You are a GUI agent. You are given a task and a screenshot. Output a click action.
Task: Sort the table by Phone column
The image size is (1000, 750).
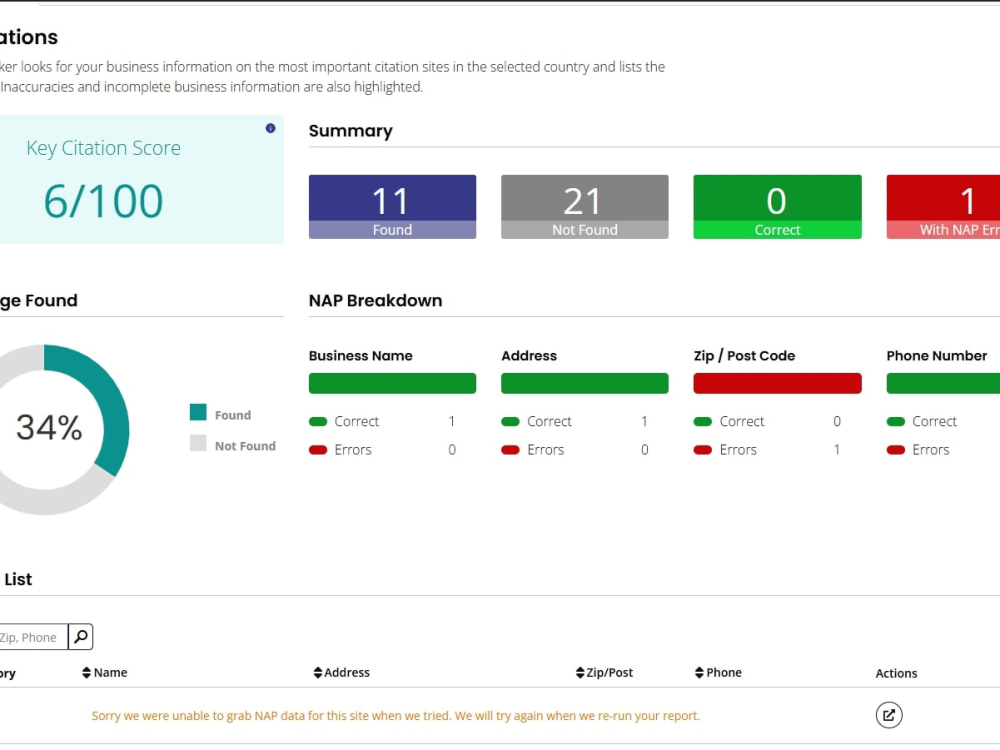pos(718,672)
